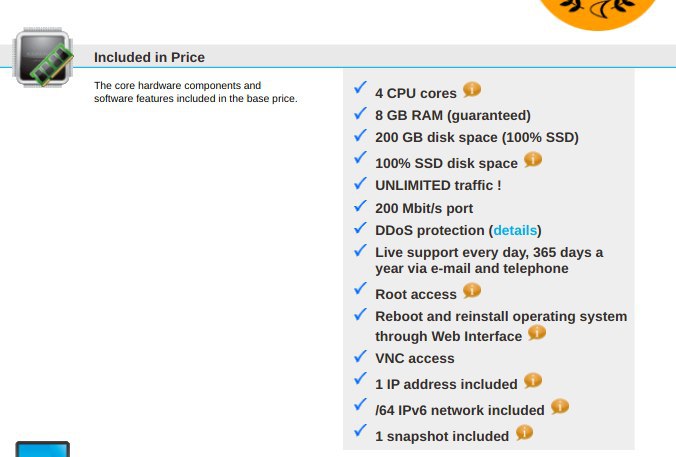Click the core hardware components description

click(196, 92)
